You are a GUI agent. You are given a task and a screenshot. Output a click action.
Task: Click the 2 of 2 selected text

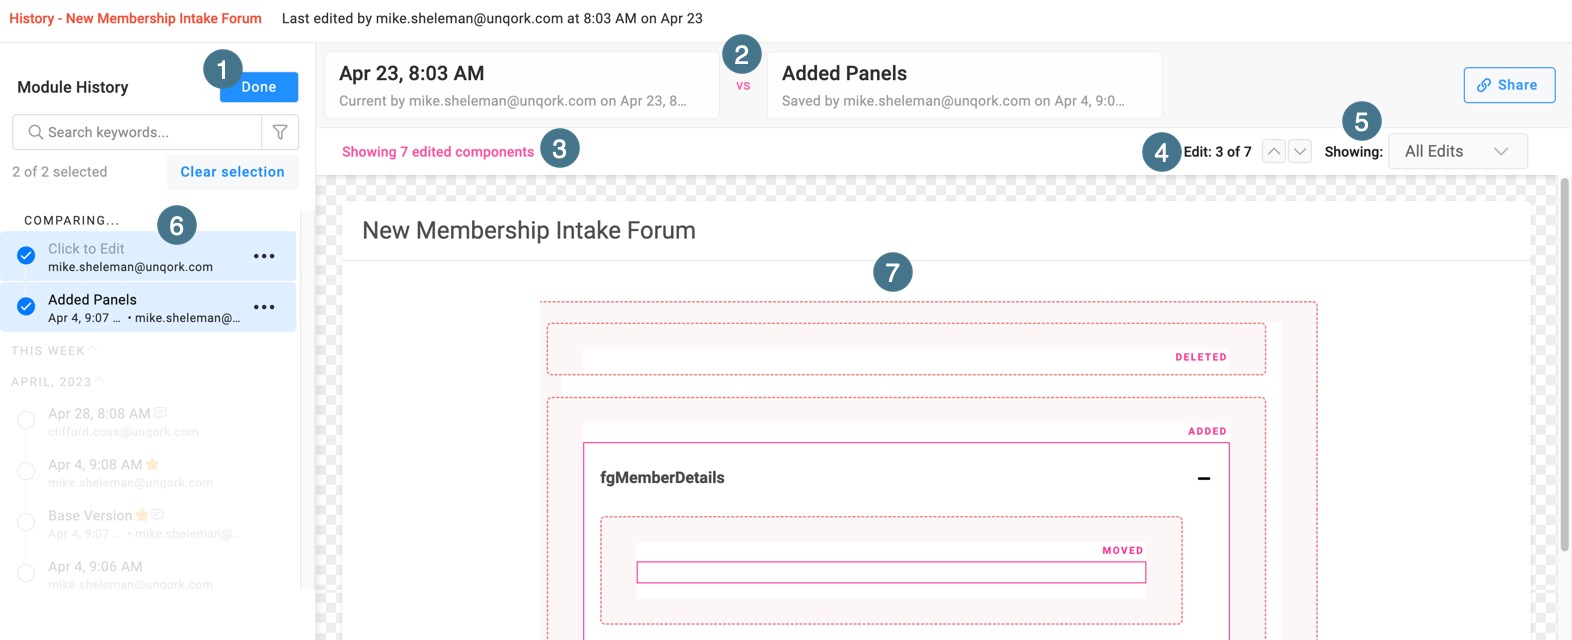point(60,172)
